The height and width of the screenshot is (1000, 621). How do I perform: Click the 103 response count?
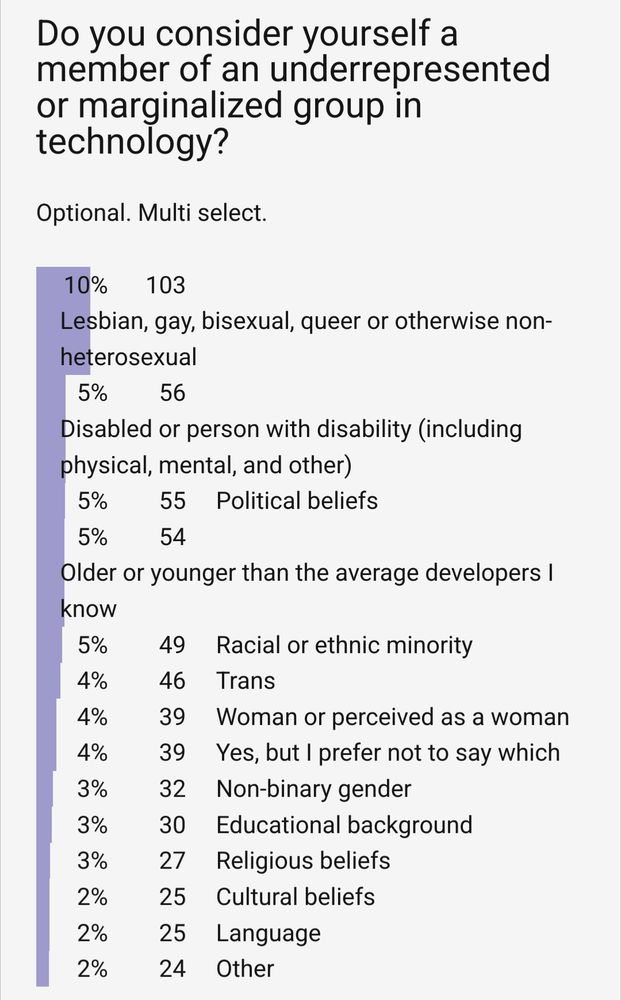click(x=166, y=286)
